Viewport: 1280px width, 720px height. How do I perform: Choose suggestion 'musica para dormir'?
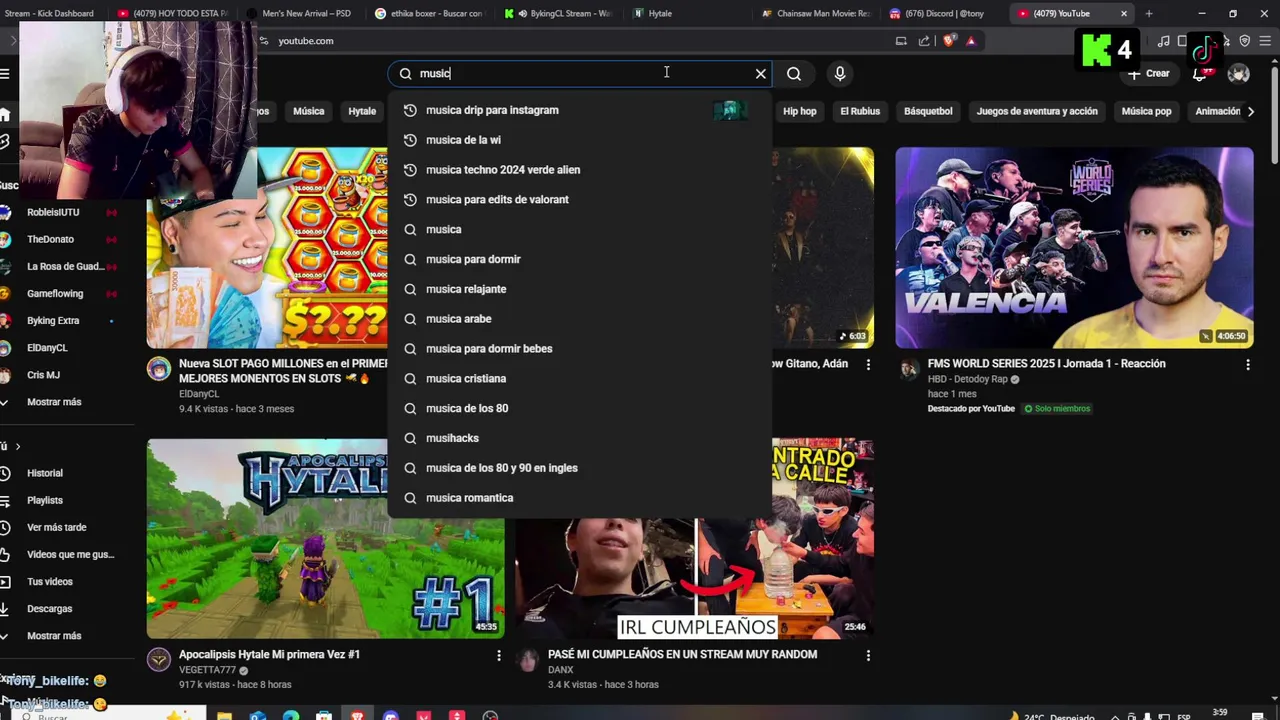coord(580,259)
